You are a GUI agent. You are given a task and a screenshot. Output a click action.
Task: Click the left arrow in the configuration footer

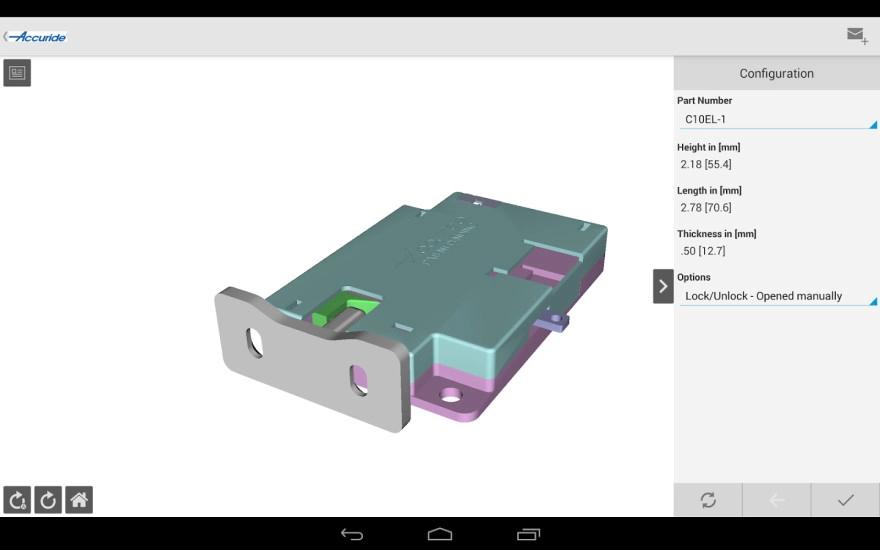pos(776,500)
